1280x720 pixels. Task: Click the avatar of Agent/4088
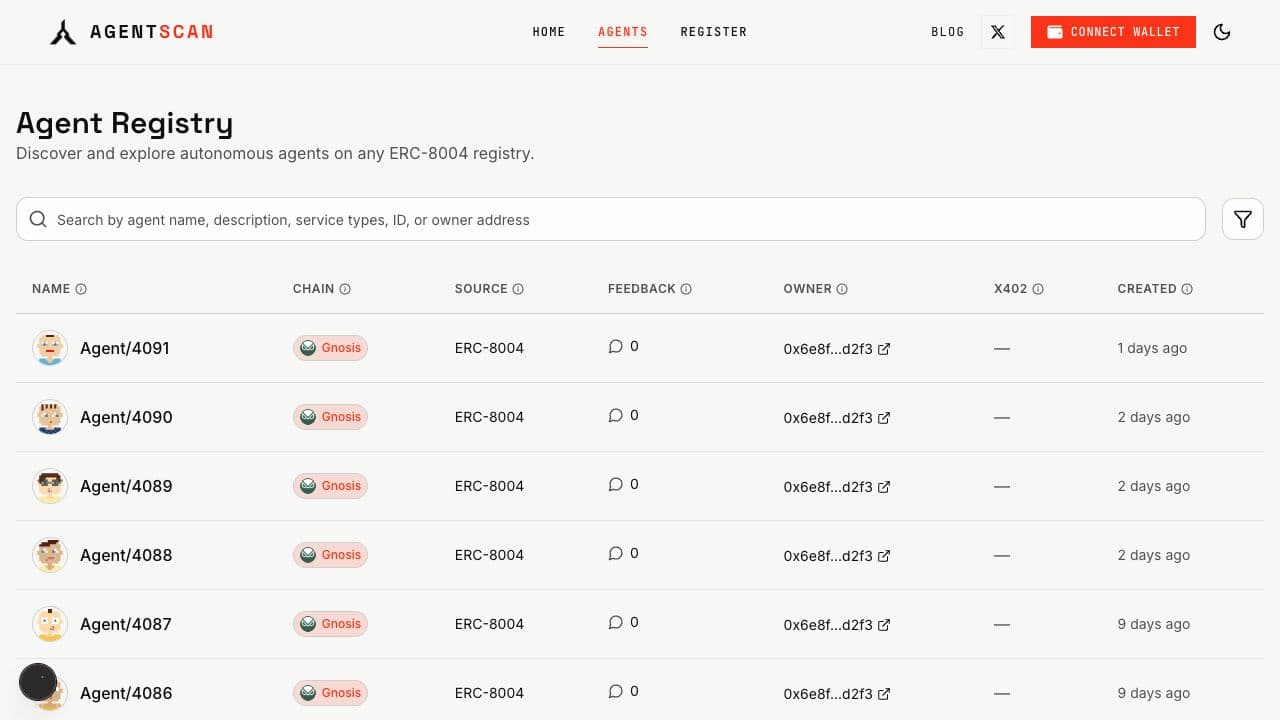50,555
